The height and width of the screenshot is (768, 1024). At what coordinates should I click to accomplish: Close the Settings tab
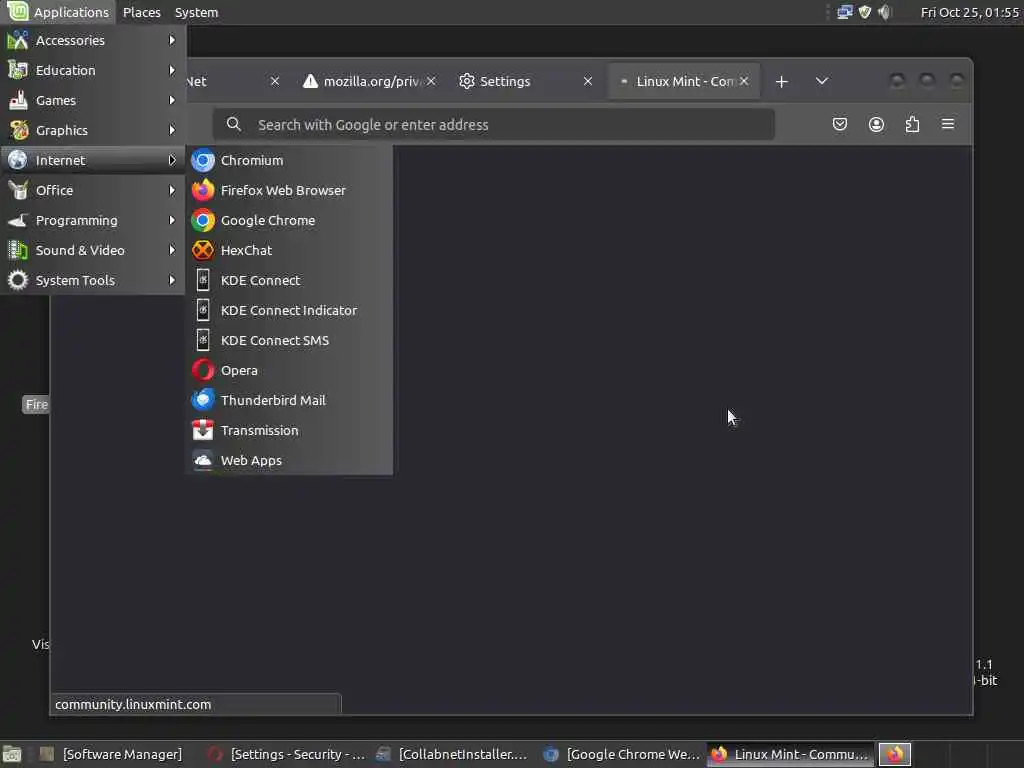coord(588,81)
